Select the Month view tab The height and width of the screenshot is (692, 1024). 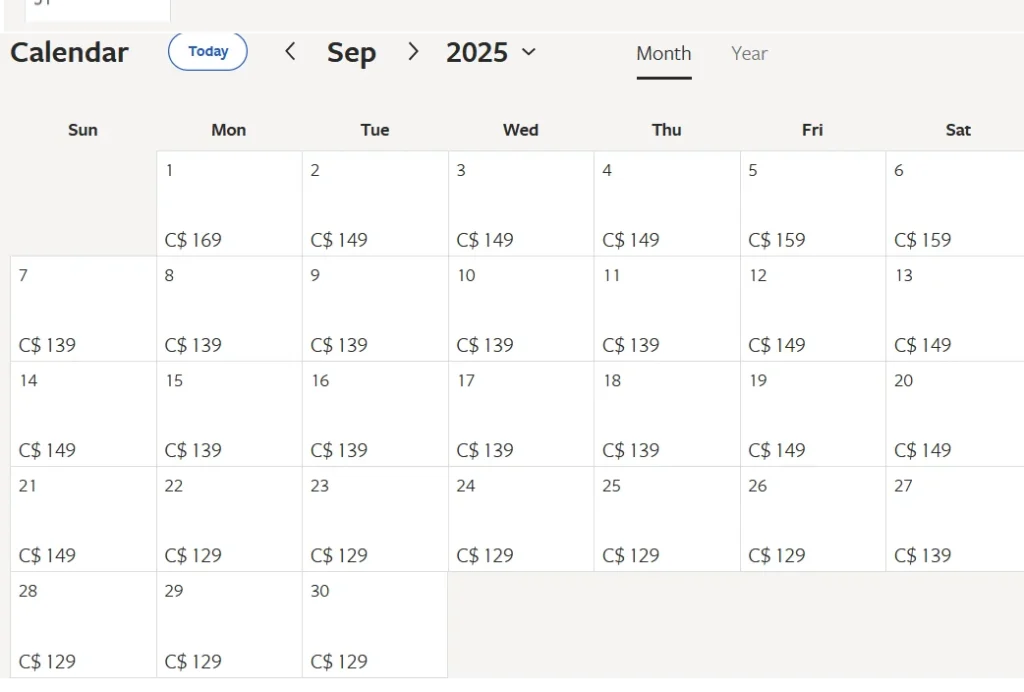(x=664, y=54)
